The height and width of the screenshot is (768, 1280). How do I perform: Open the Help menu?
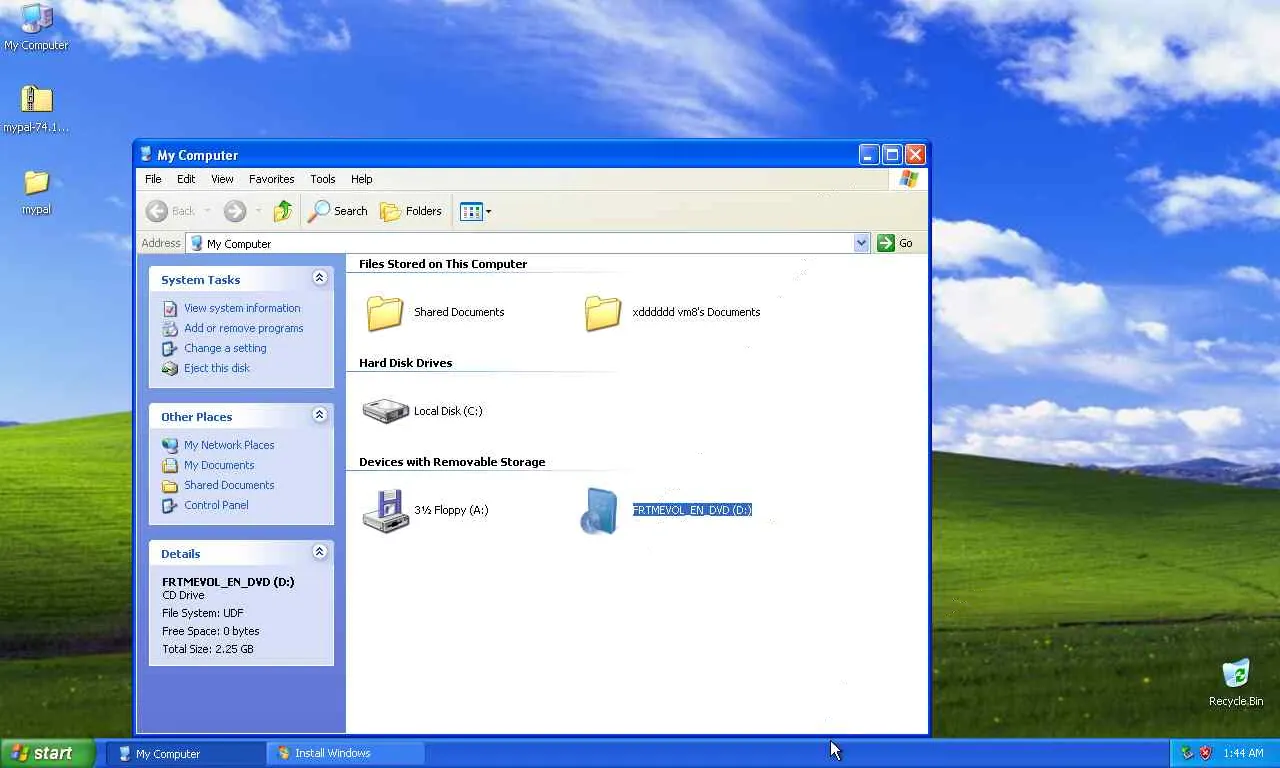tap(362, 179)
